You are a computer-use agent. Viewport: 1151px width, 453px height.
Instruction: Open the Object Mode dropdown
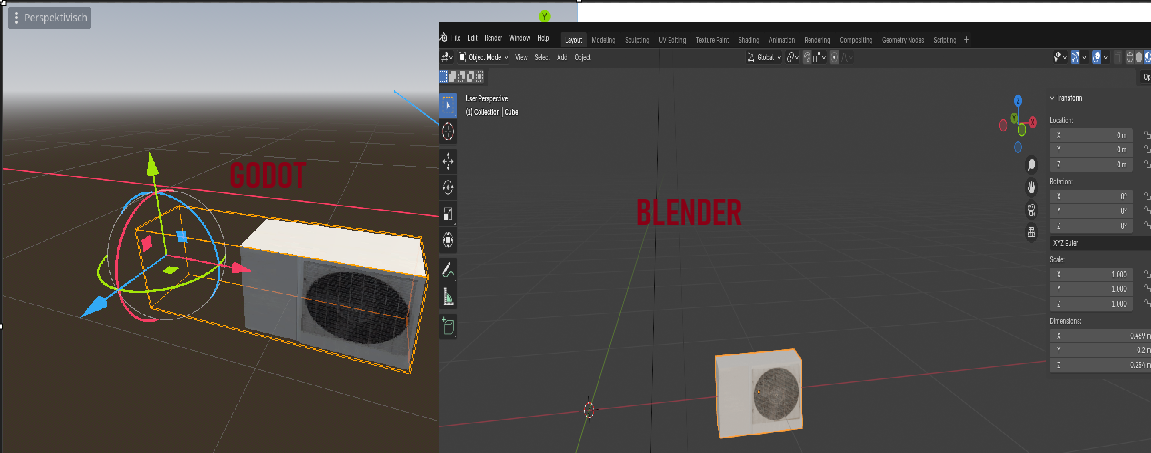click(x=484, y=57)
